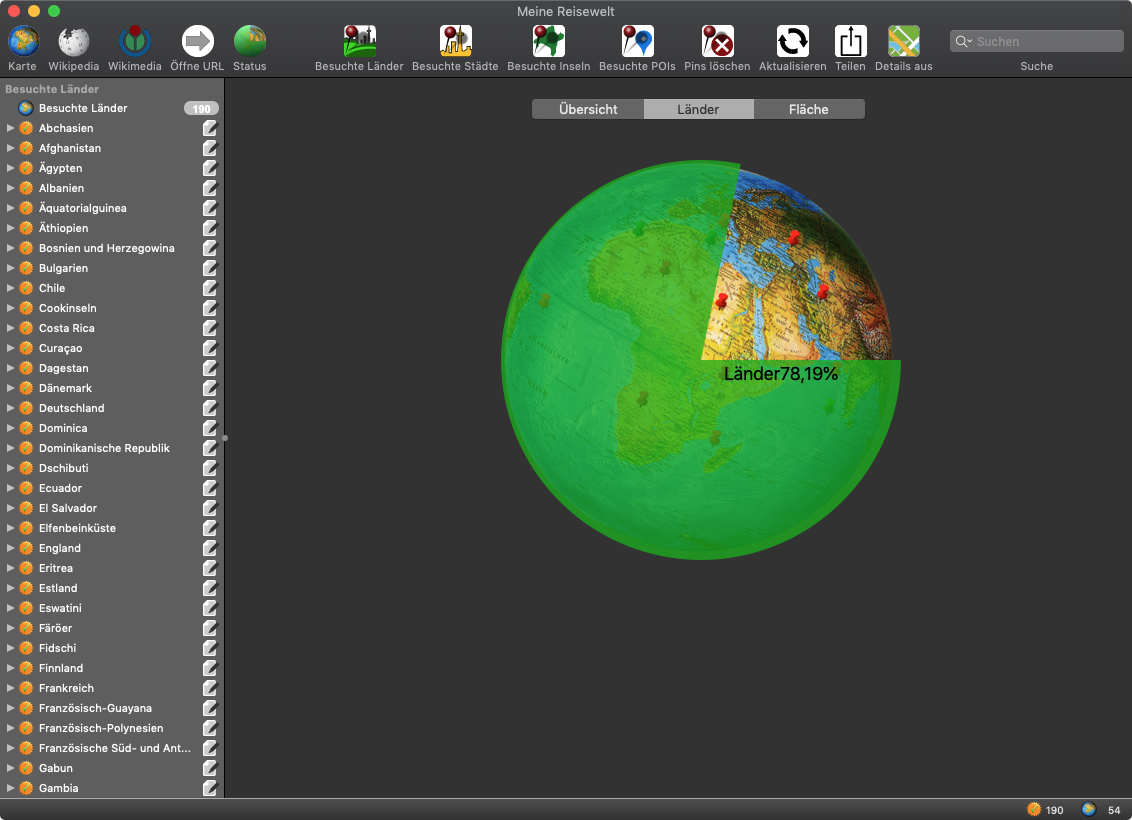Screen dimensions: 1132x820
Task: Toggle the Status toolbar button
Action: point(249,42)
